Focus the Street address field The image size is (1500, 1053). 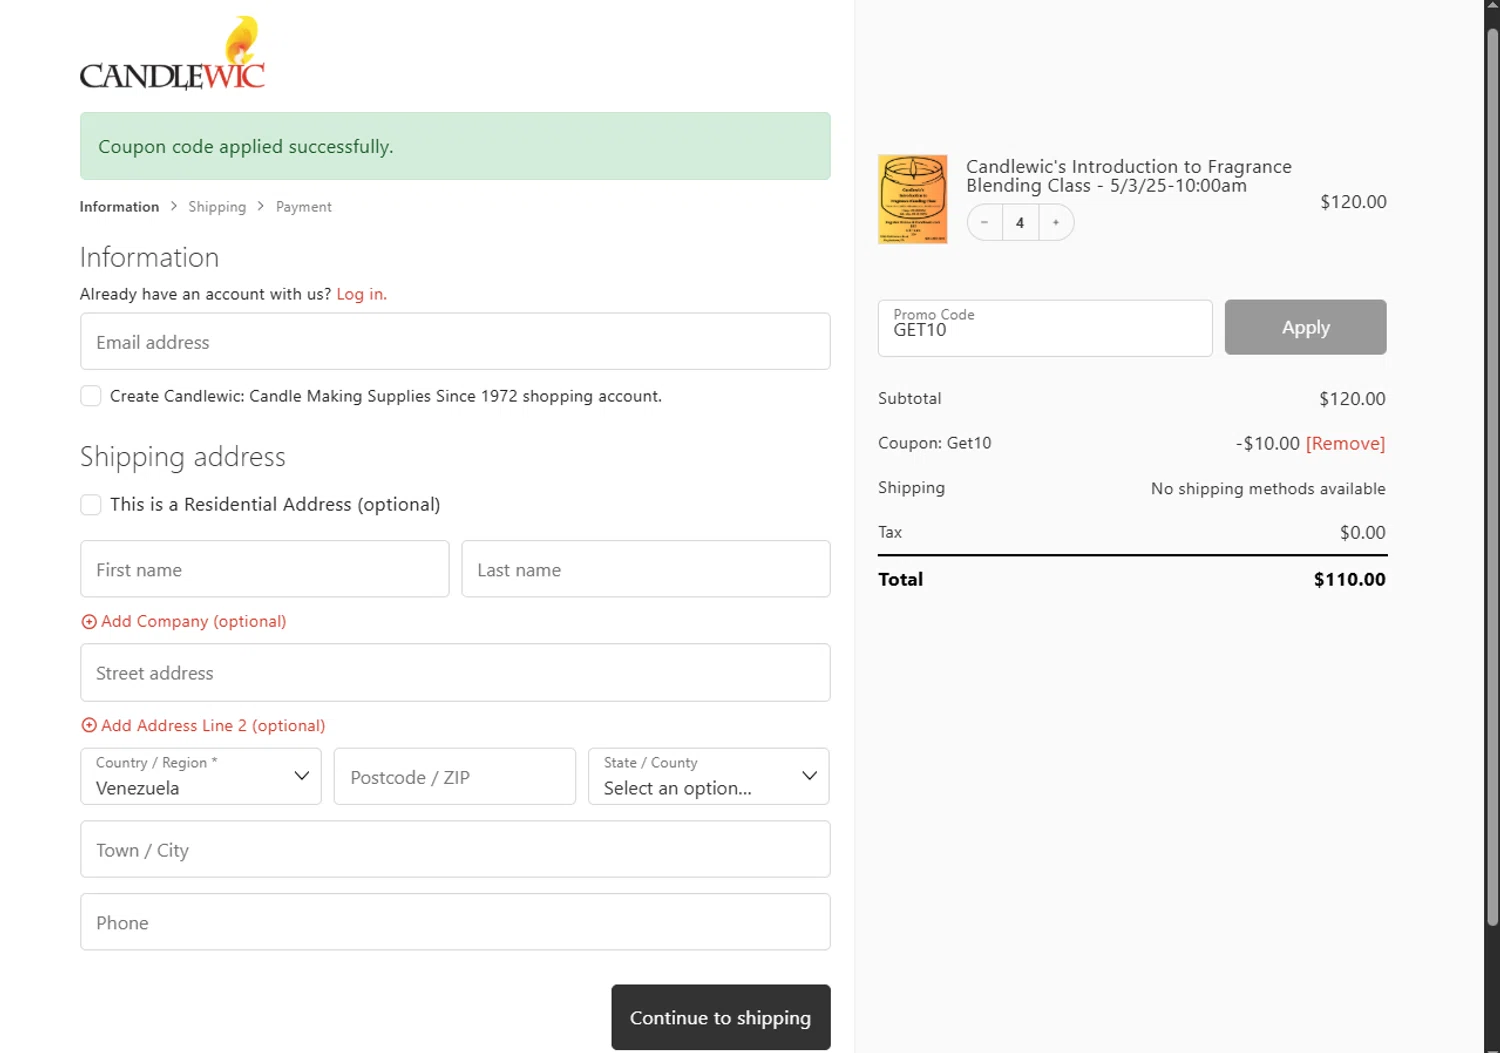(455, 672)
